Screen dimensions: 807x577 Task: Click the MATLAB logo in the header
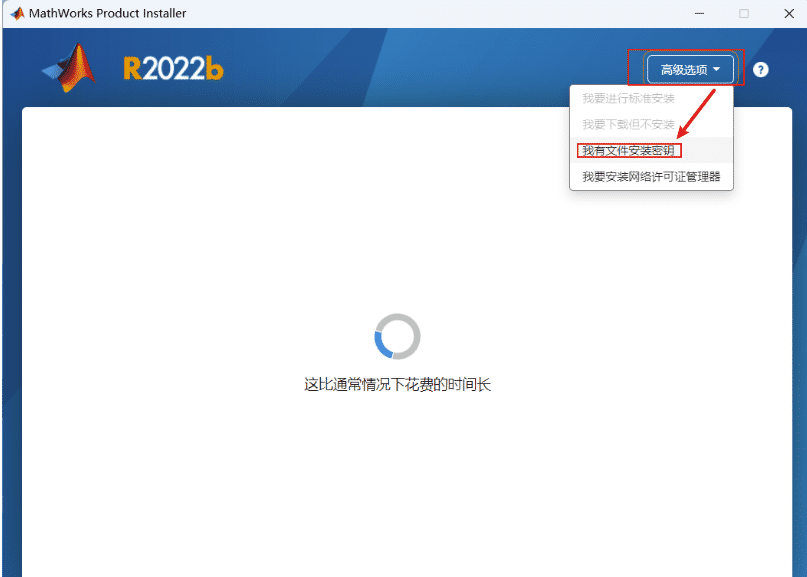(x=69, y=68)
